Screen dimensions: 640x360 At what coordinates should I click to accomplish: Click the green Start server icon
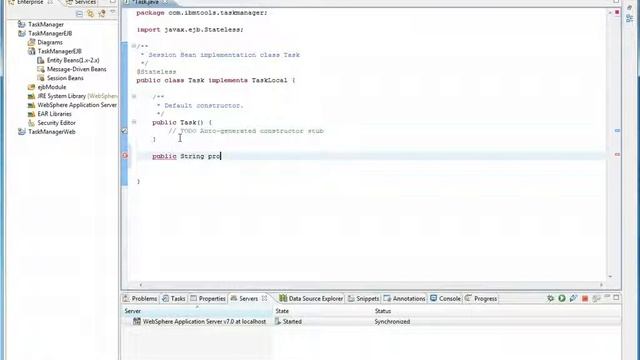point(562,298)
